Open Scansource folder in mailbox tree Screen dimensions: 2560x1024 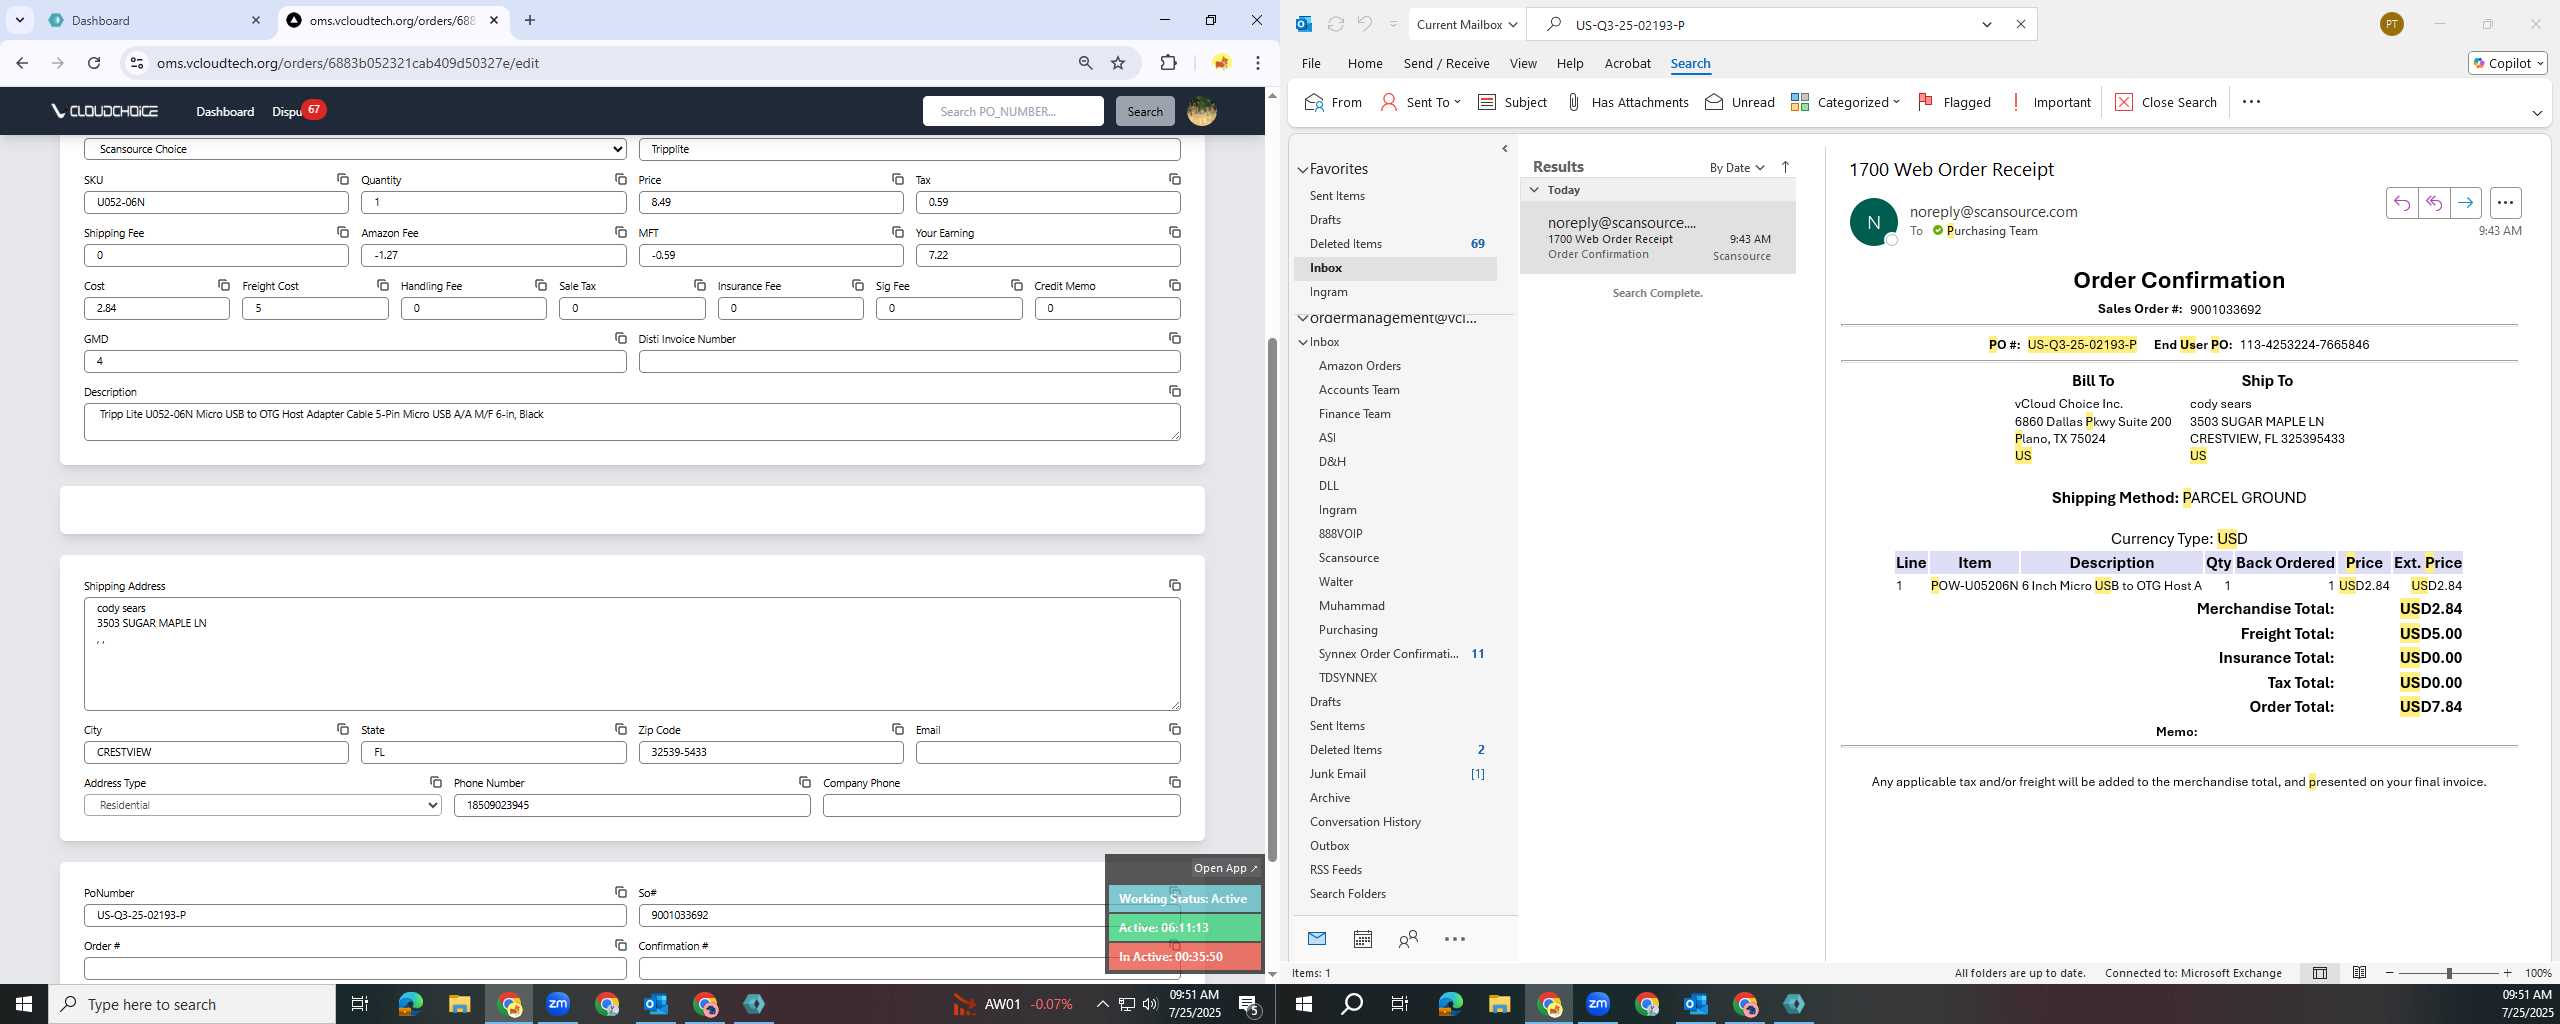pos(1348,558)
